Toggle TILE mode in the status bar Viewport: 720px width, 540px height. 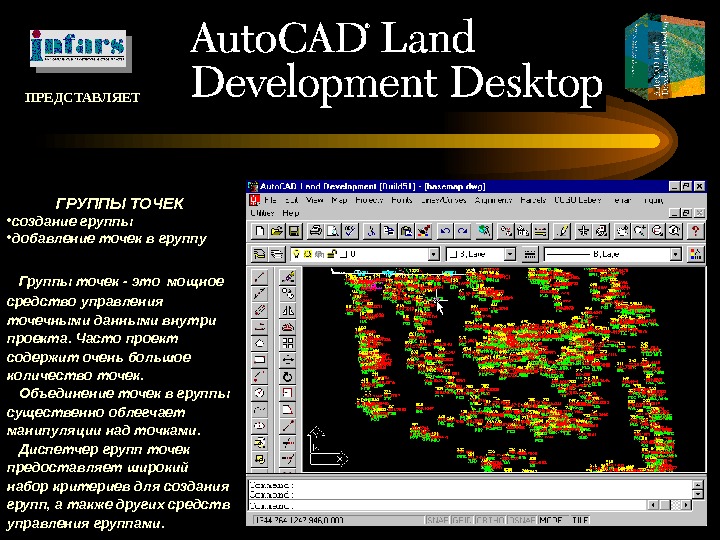coord(580,520)
